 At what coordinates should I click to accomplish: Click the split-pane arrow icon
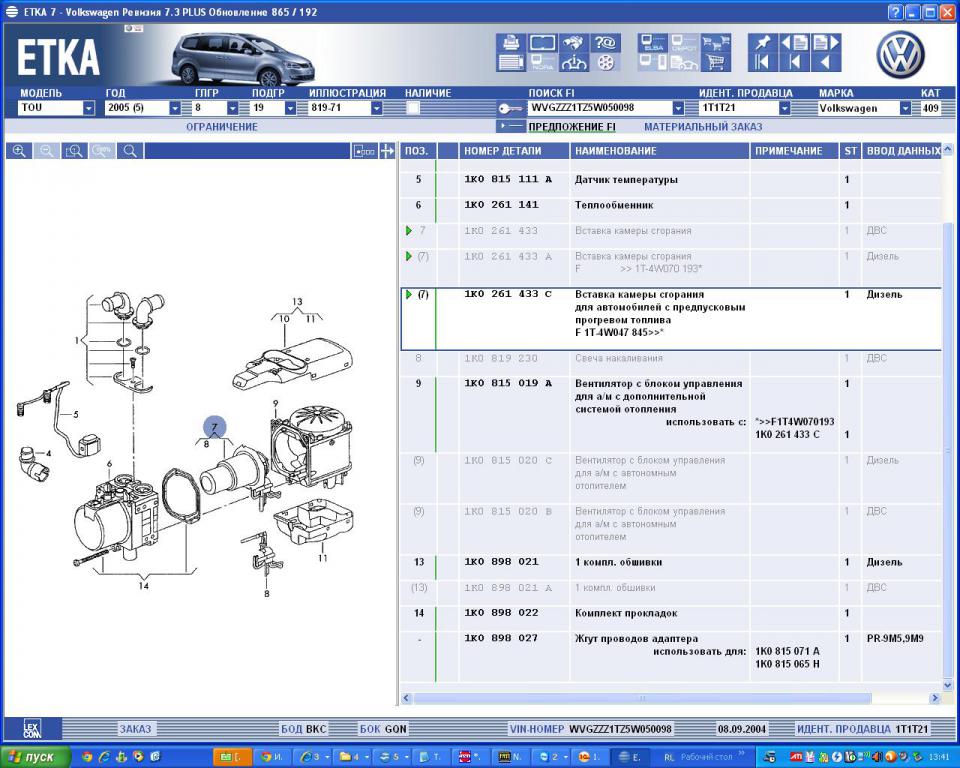(387, 151)
